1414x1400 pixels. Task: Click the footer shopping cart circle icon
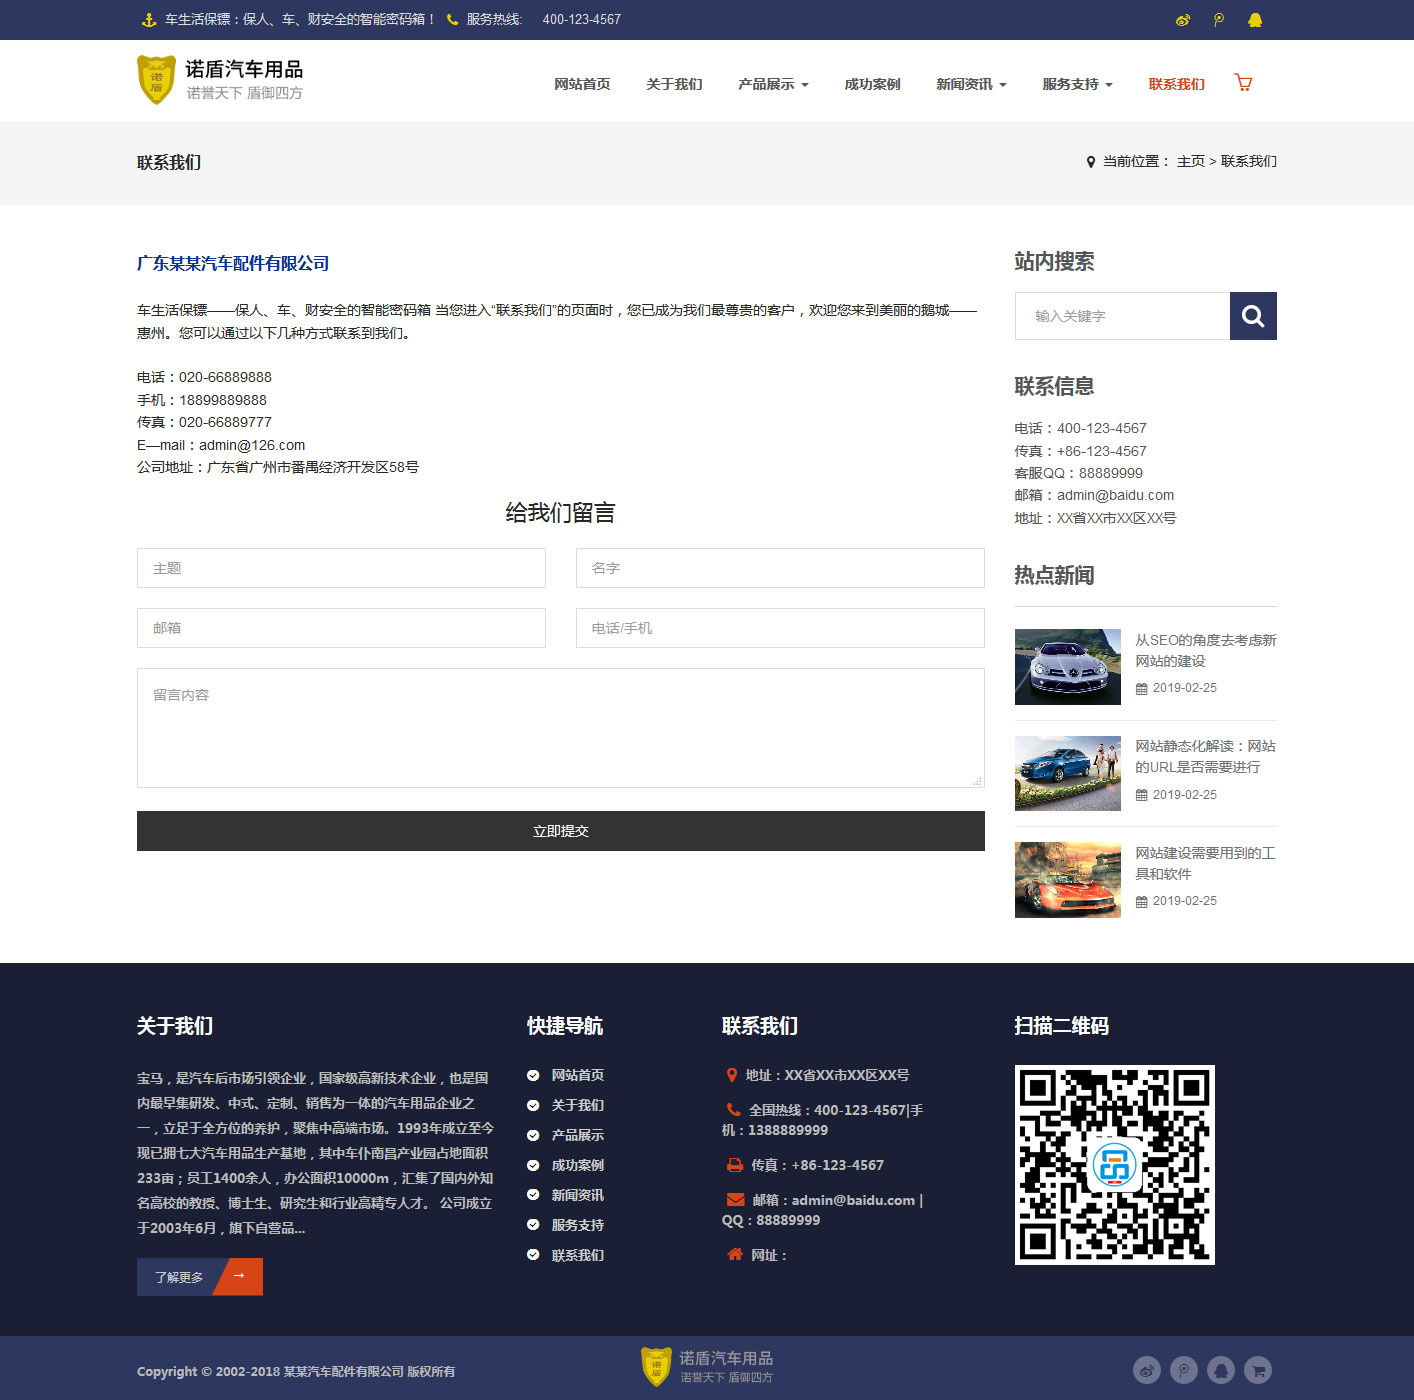click(x=1258, y=1370)
